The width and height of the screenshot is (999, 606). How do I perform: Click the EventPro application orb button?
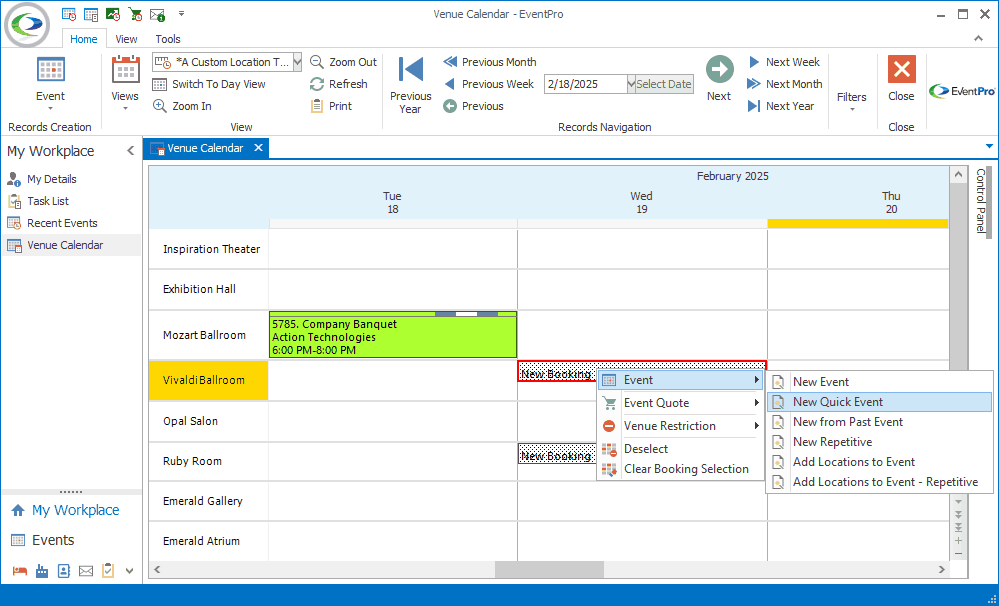click(x=27, y=25)
